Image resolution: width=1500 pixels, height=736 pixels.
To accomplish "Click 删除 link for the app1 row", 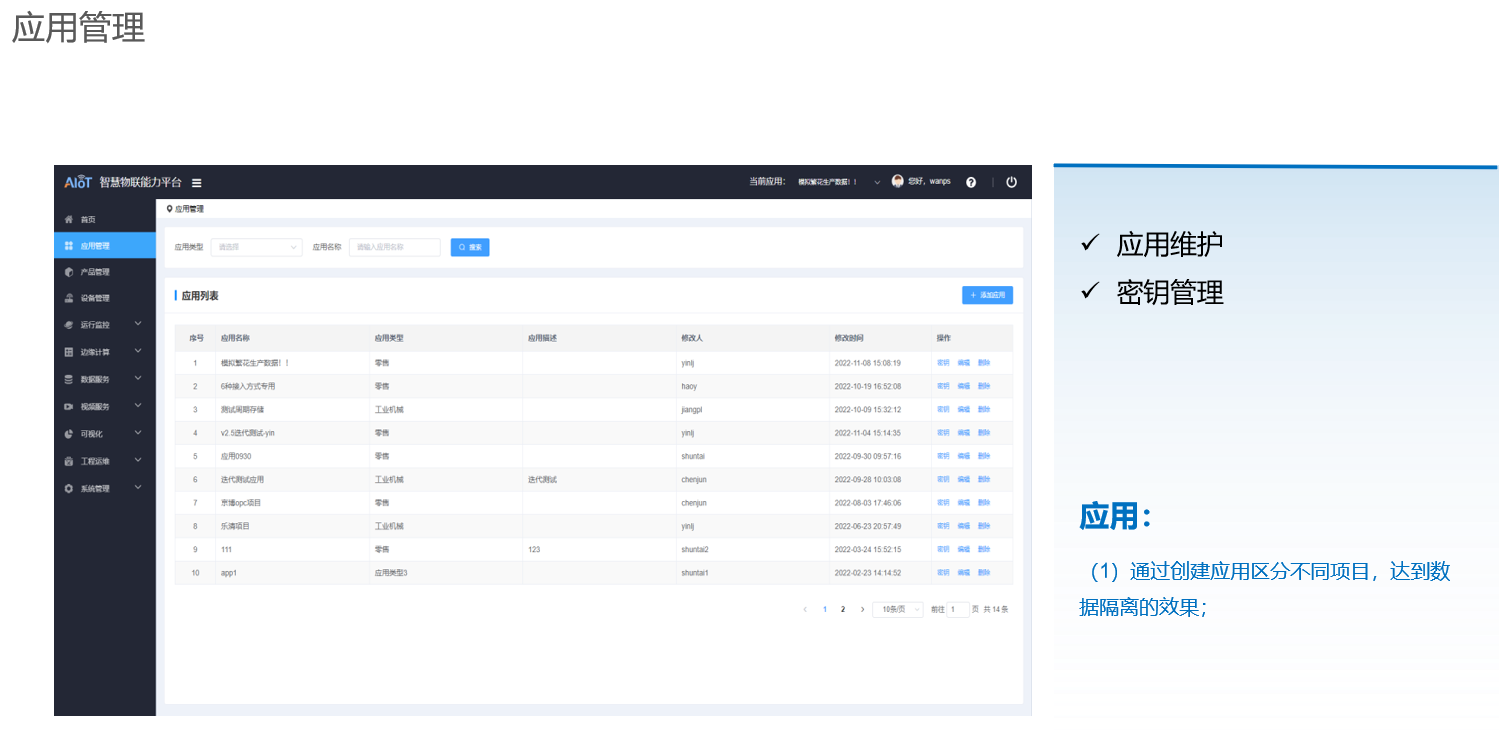I will coord(984,573).
